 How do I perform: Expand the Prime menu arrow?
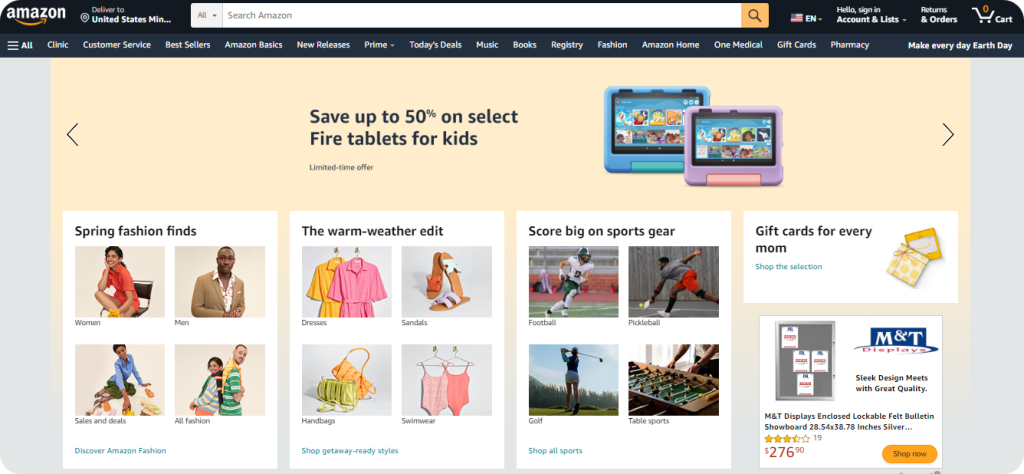point(392,46)
